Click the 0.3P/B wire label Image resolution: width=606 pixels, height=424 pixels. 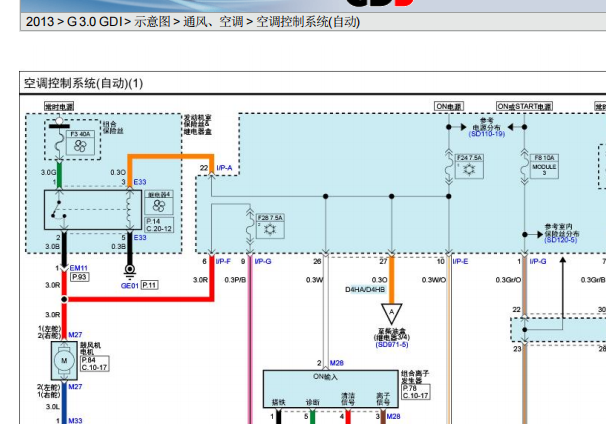[235, 279]
